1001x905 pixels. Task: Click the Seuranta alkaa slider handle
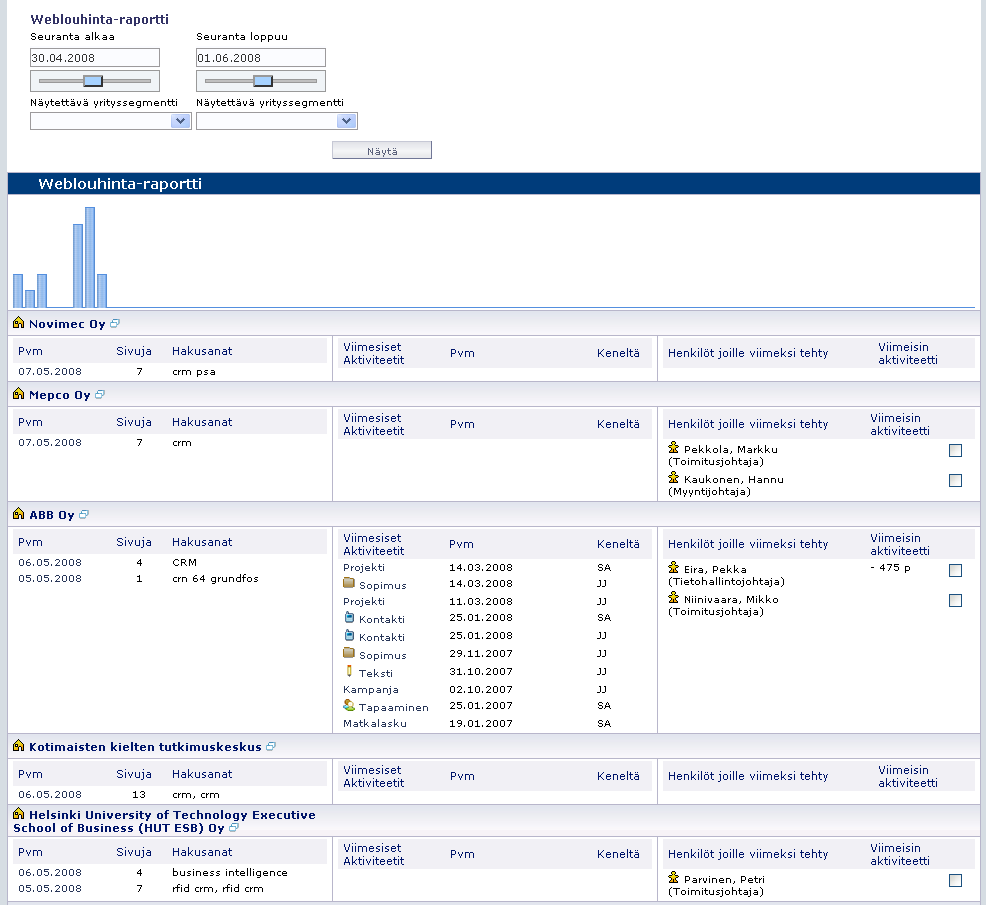pos(93,81)
